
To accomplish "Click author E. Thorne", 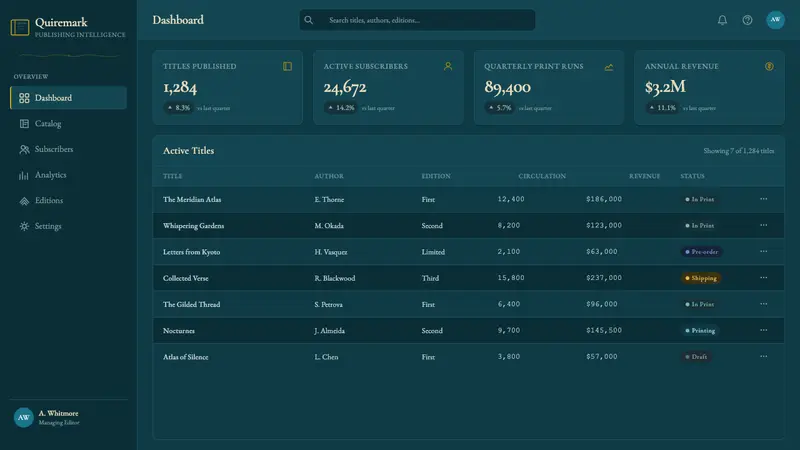I will click(329, 199).
